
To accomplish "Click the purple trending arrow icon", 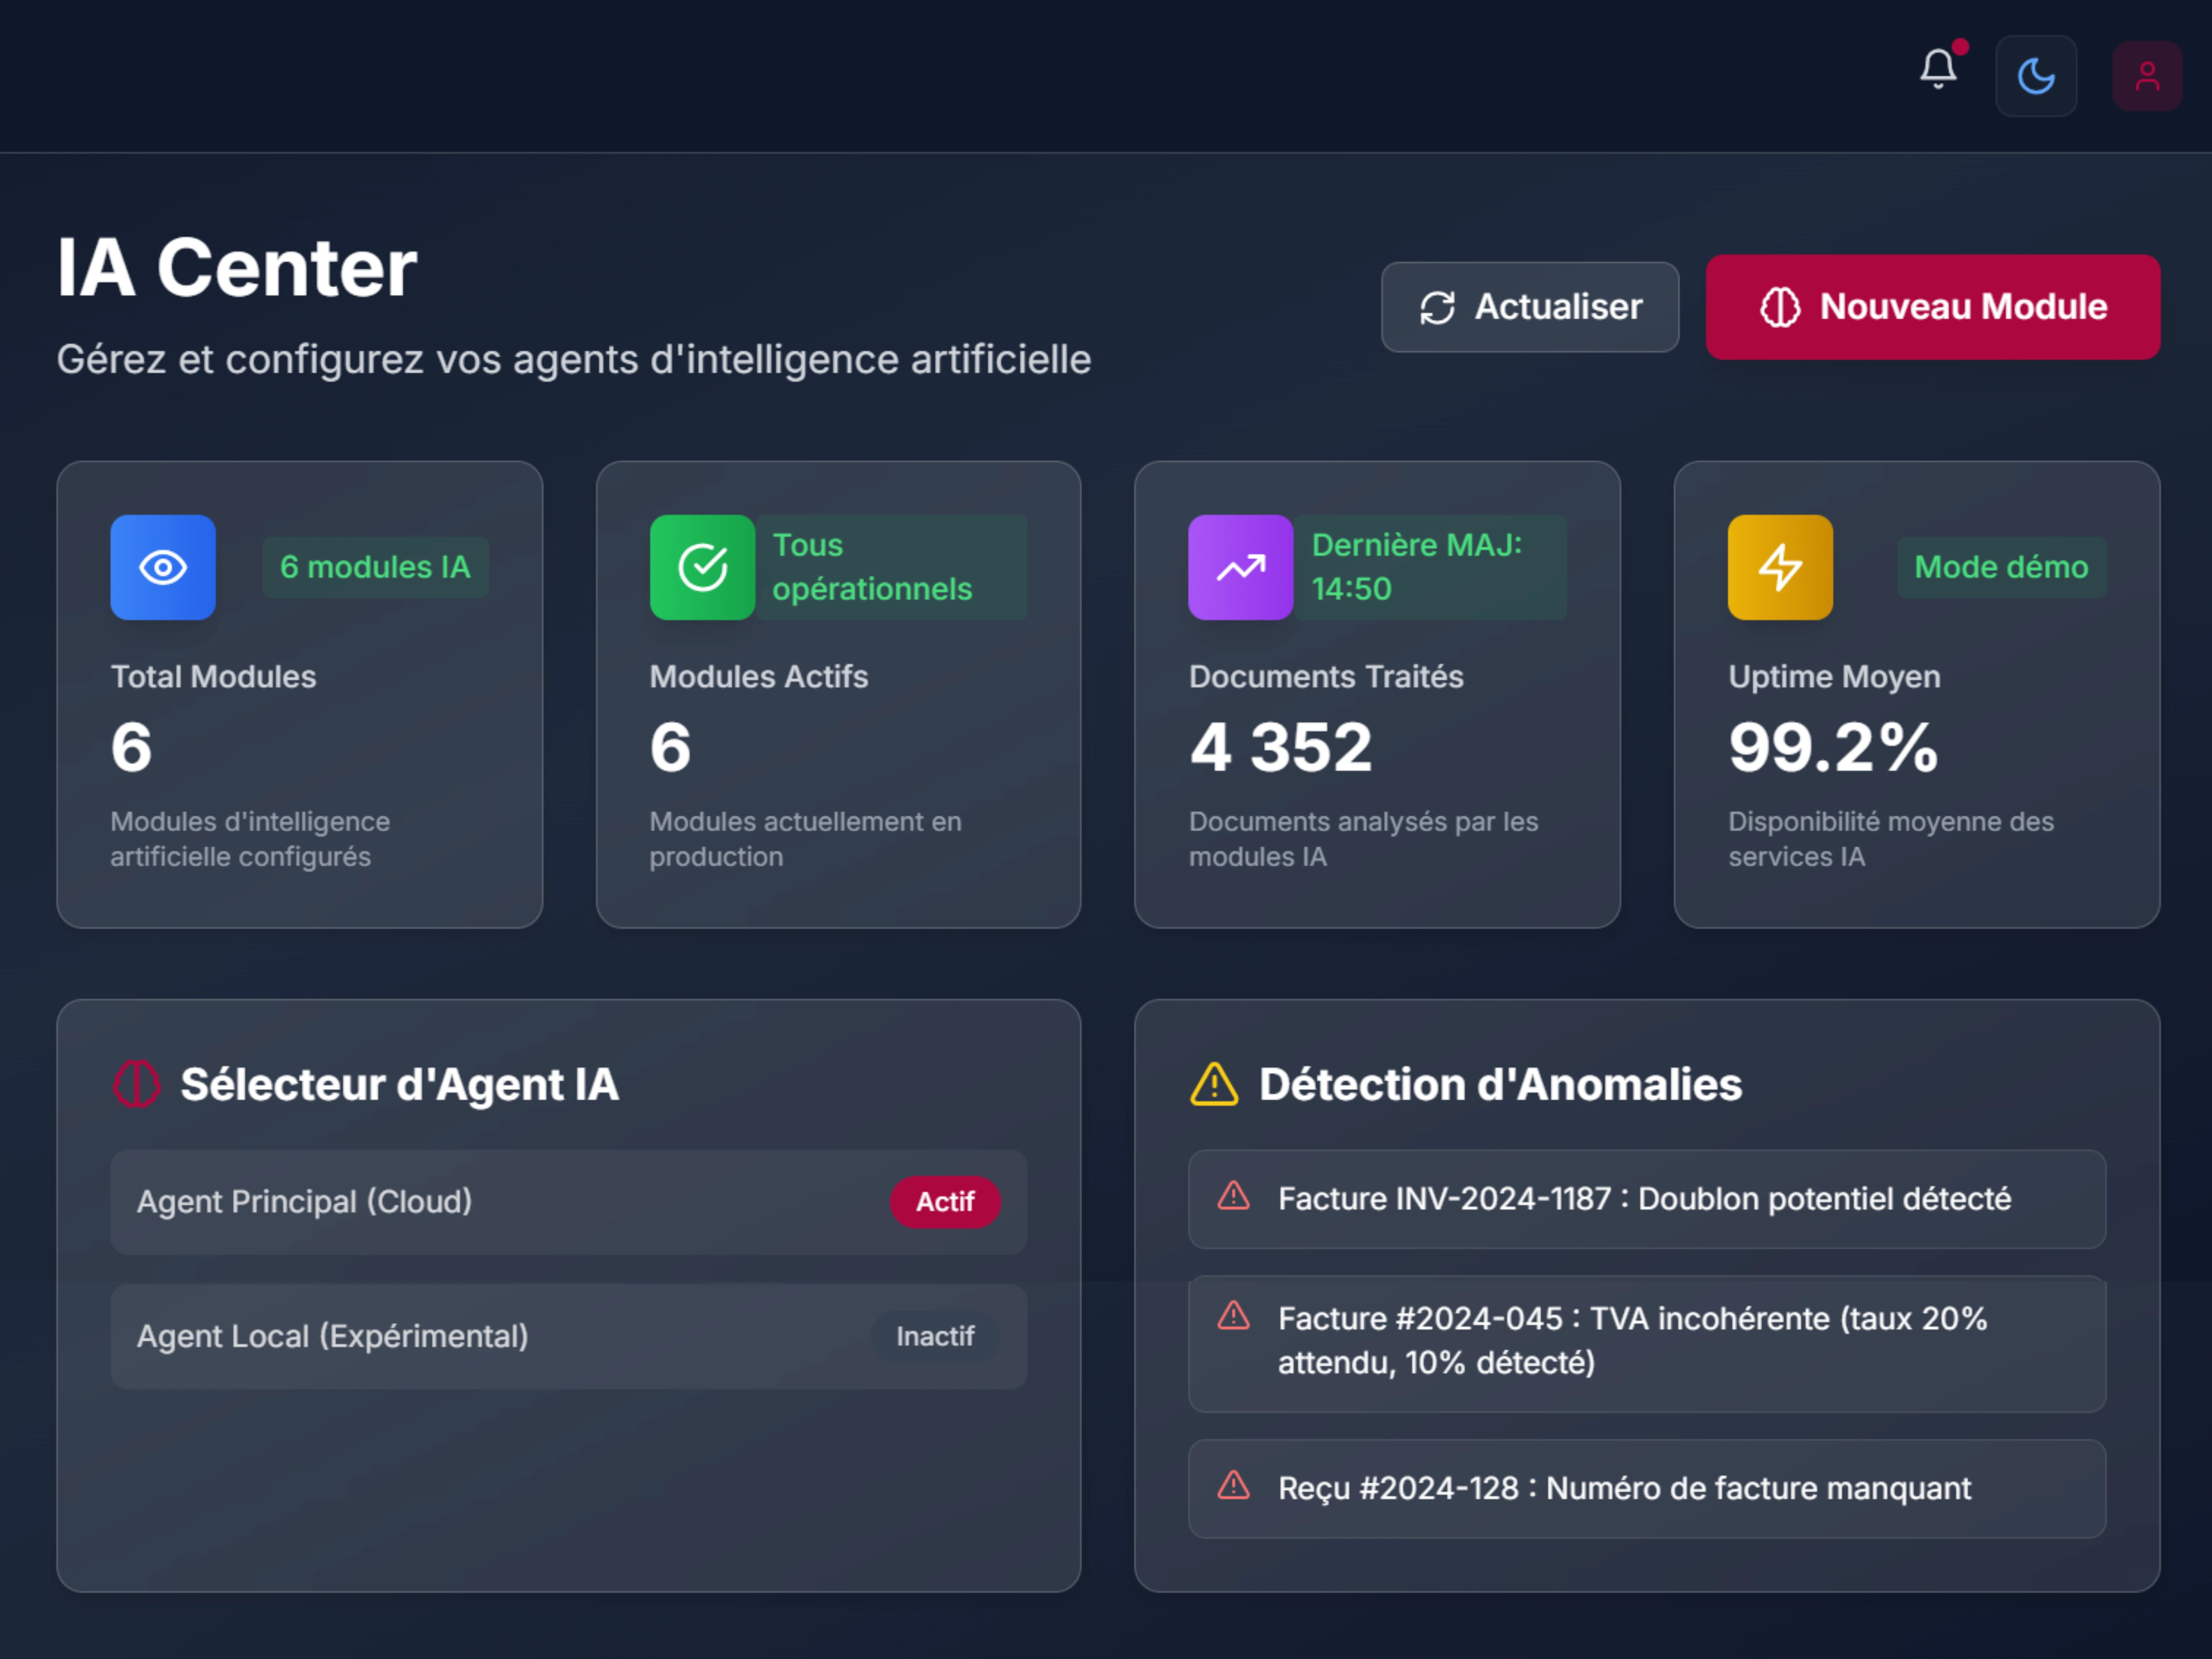I will pyautogui.click(x=1240, y=567).
